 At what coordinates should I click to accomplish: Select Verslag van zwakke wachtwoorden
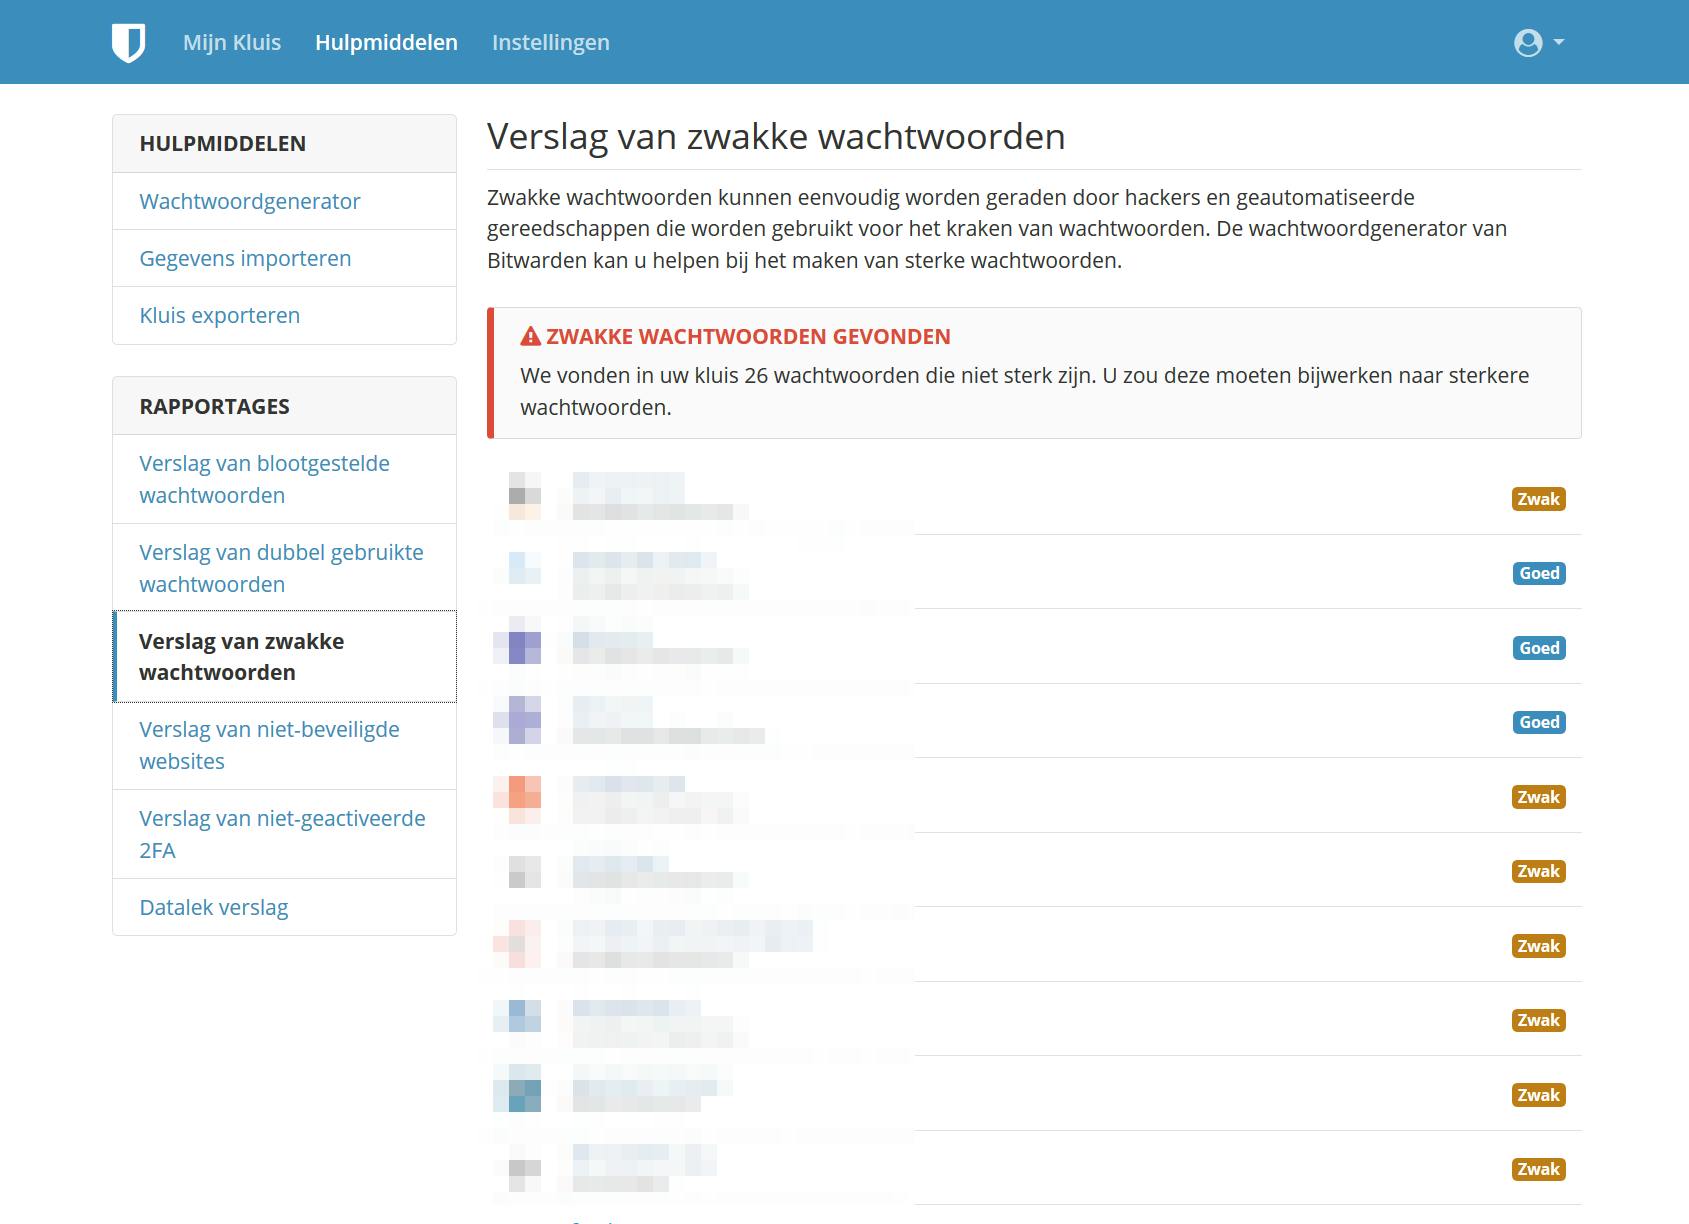coord(284,656)
